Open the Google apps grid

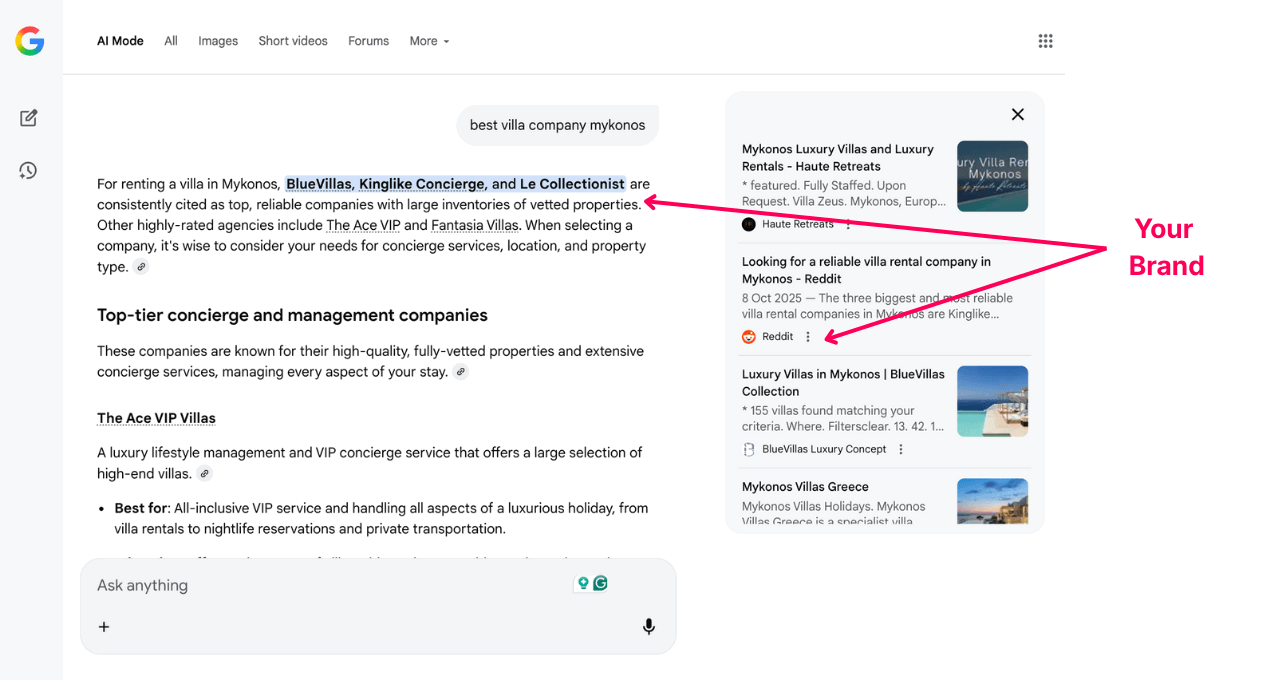[x=1045, y=40]
